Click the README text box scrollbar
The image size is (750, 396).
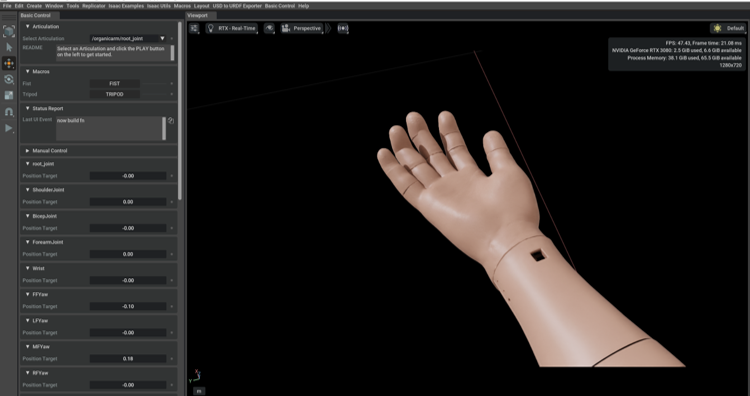173,53
